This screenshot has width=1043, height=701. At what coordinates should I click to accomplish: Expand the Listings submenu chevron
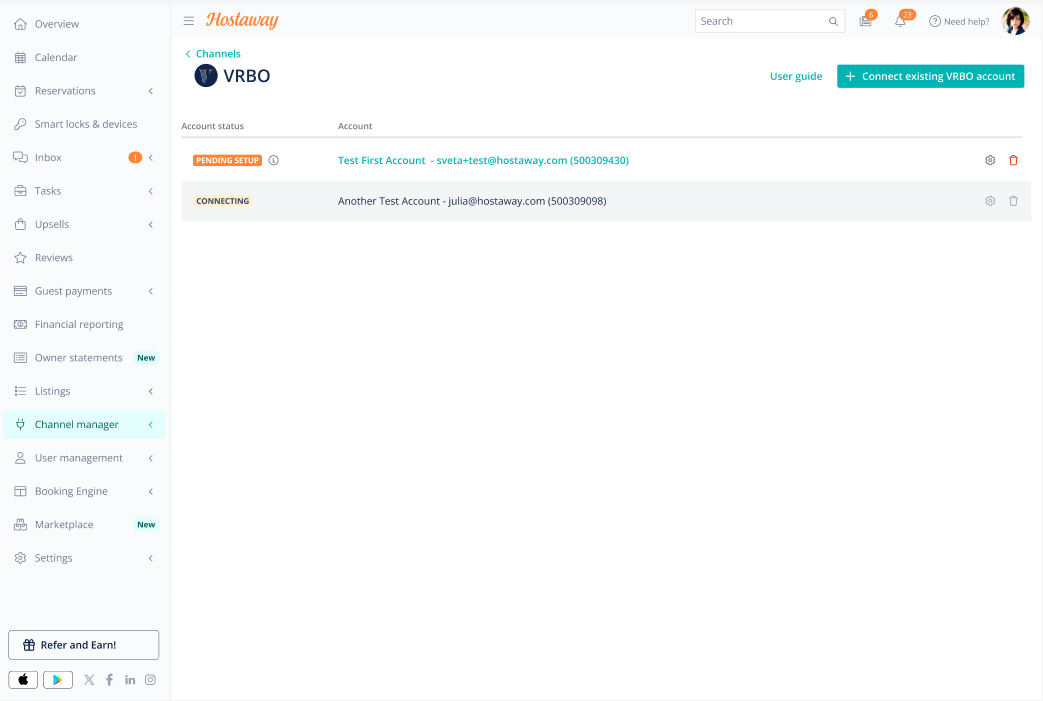tap(151, 391)
